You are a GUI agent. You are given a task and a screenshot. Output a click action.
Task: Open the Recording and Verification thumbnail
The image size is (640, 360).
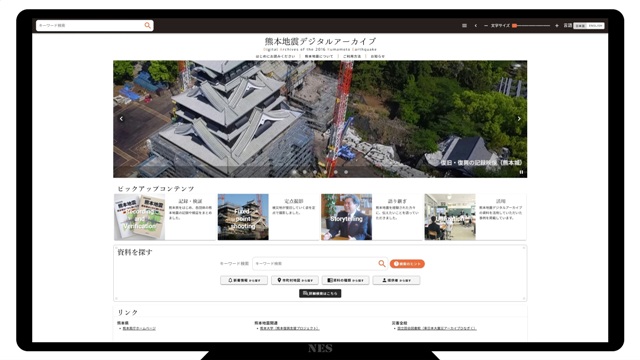(140, 217)
